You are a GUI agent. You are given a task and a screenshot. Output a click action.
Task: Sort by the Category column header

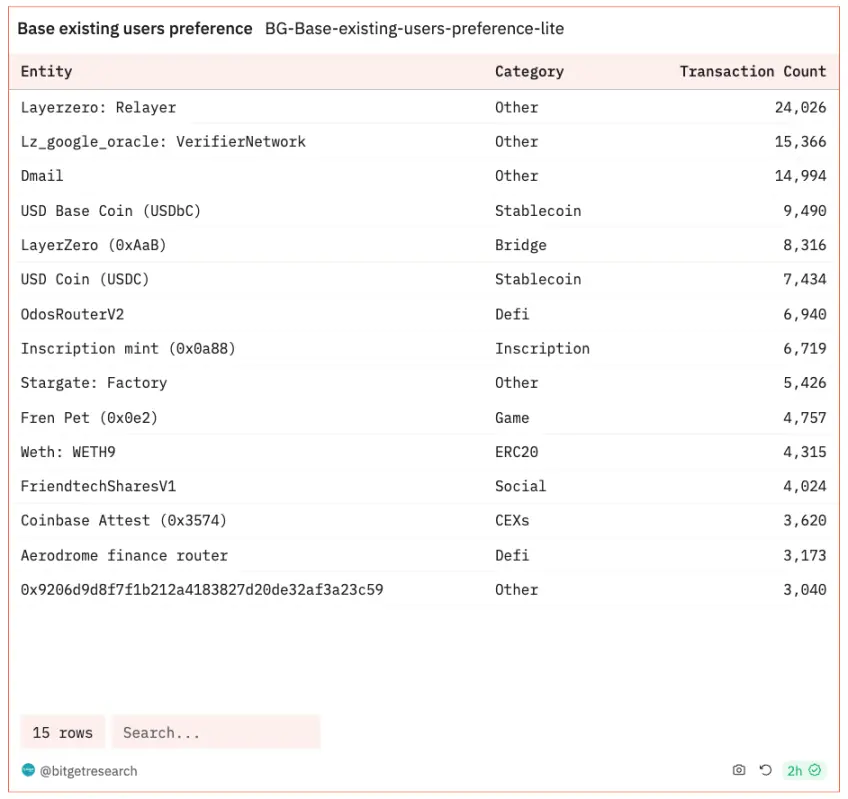529,71
